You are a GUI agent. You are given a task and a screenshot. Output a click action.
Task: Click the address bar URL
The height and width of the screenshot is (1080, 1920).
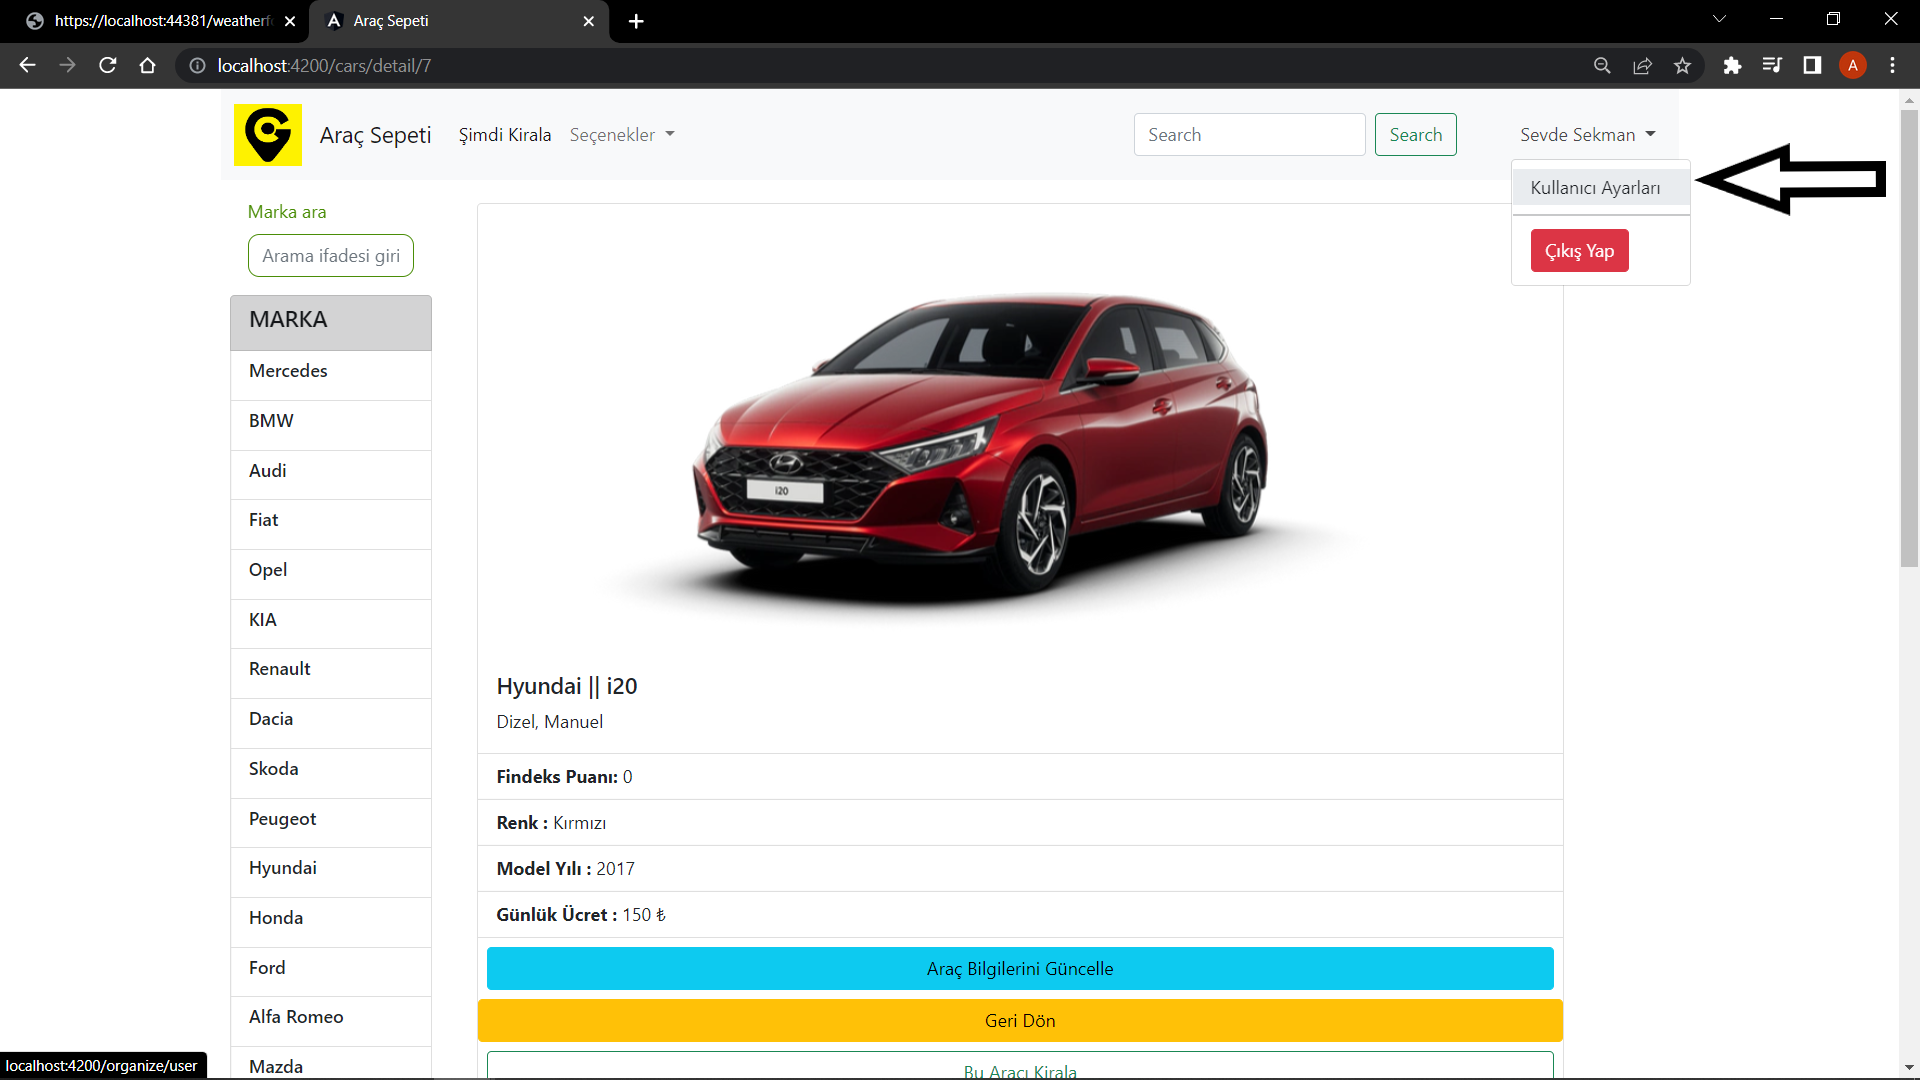pos(324,65)
